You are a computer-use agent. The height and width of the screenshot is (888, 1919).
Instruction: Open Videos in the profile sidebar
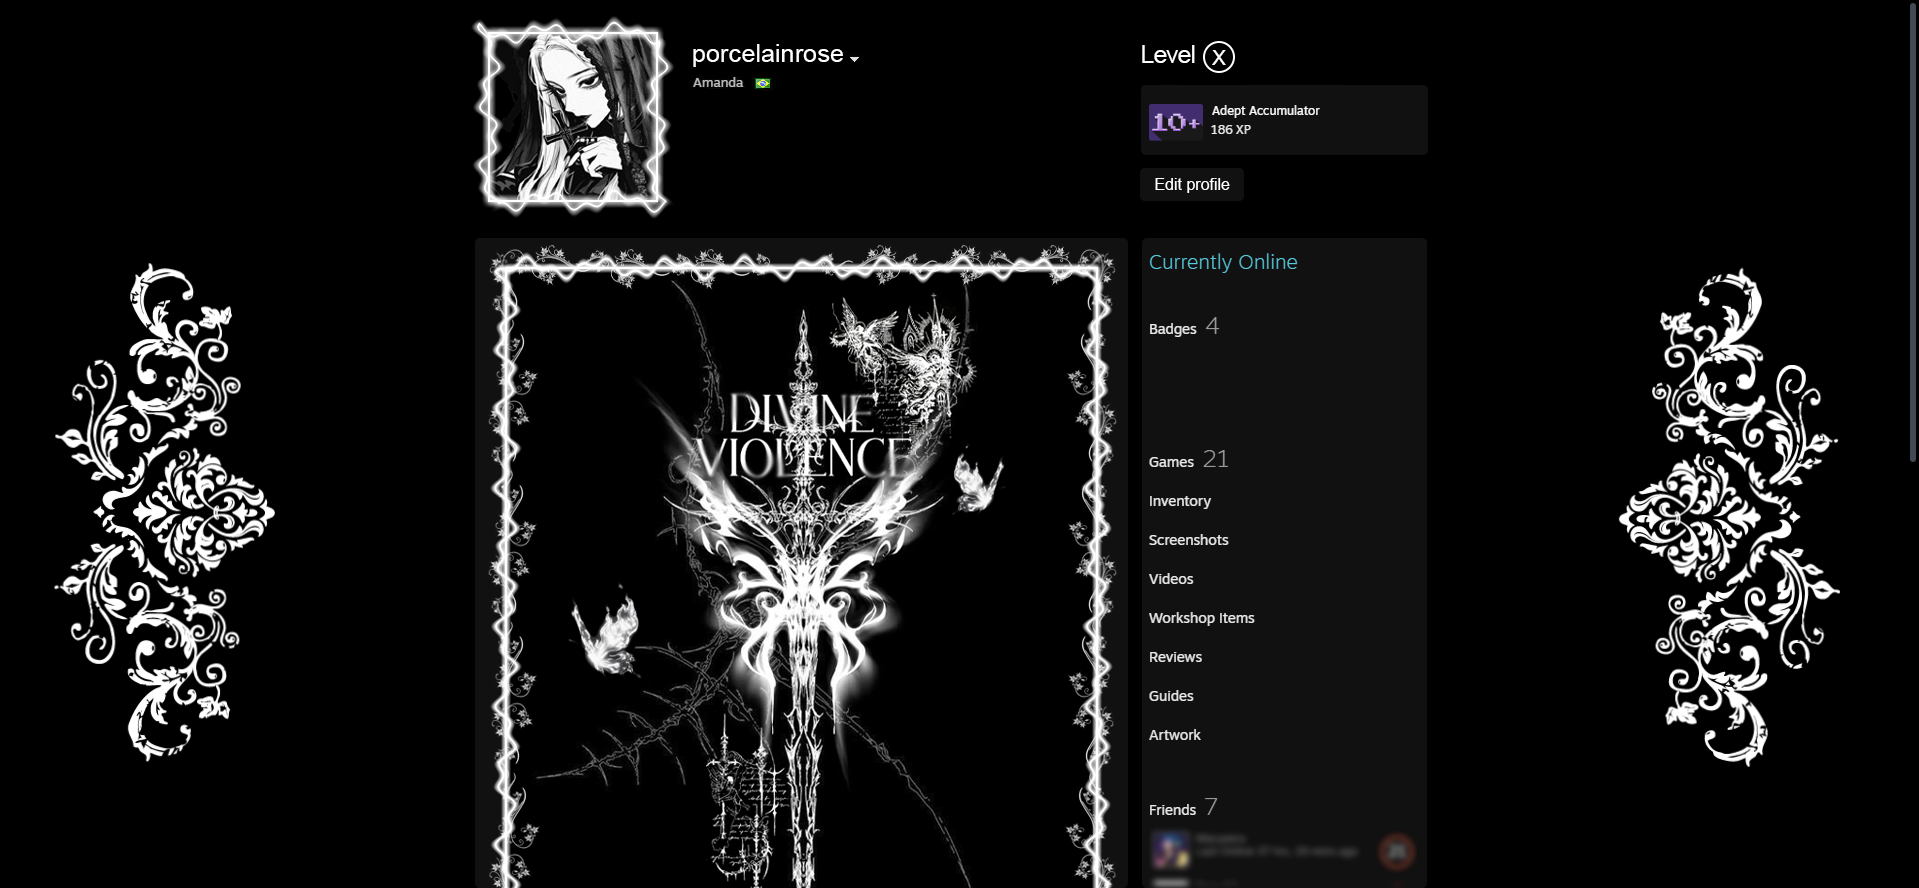(1170, 579)
